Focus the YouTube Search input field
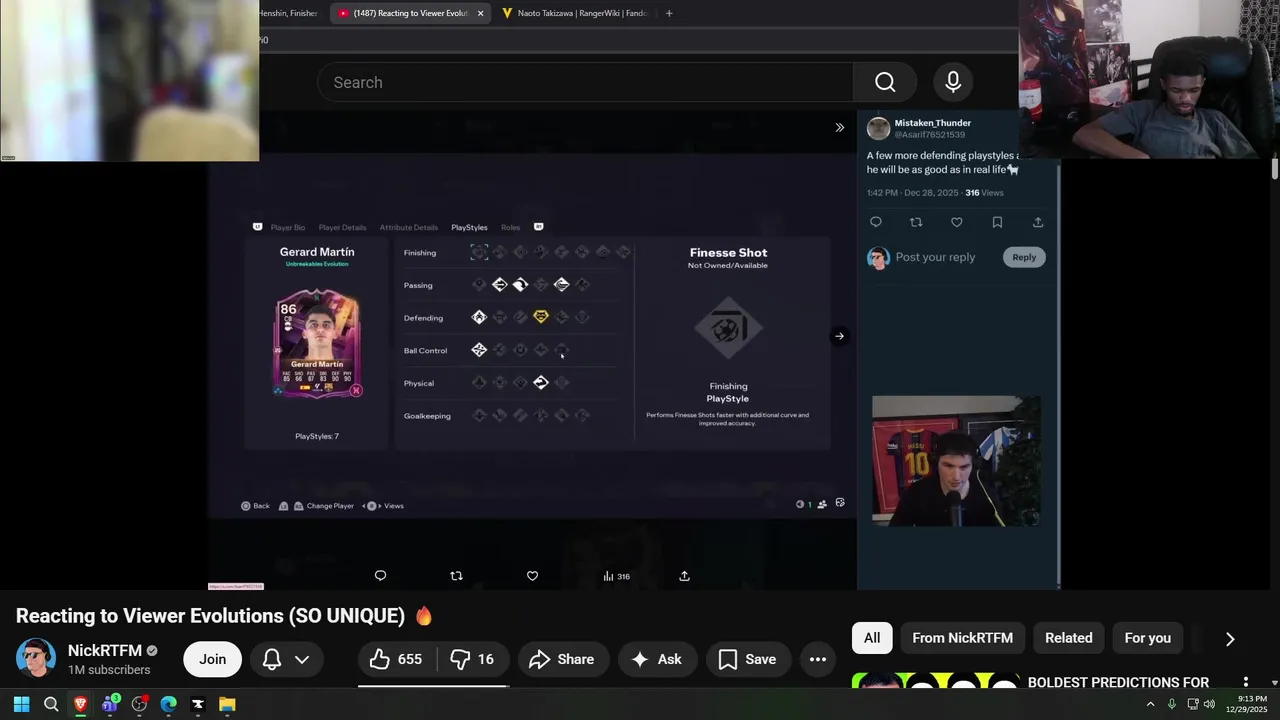Viewport: 1280px width, 720px height. click(585, 82)
